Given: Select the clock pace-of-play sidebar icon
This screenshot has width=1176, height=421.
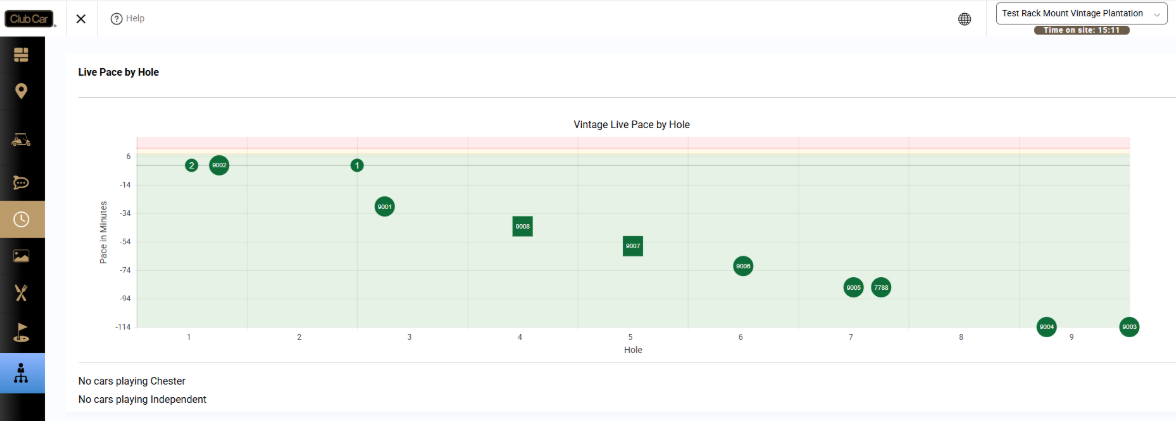Looking at the screenshot, I should pos(22,219).
